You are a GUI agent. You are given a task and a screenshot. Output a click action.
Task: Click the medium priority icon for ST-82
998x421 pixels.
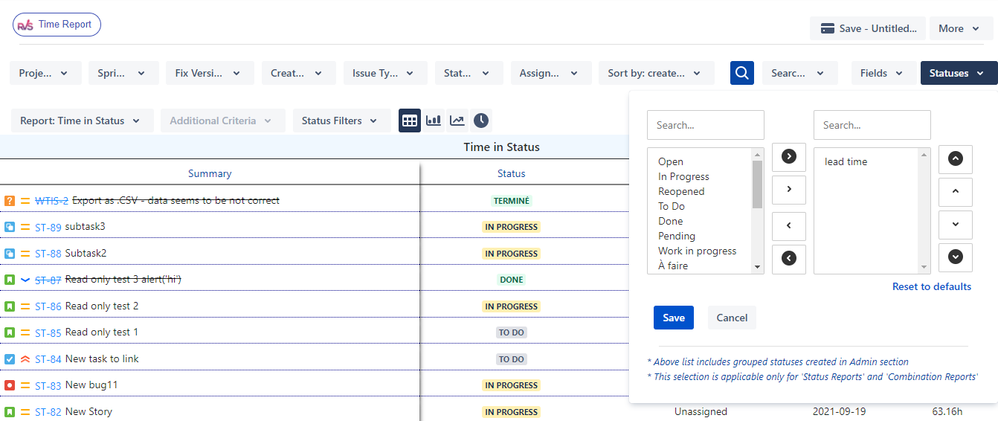click(25, 412)
